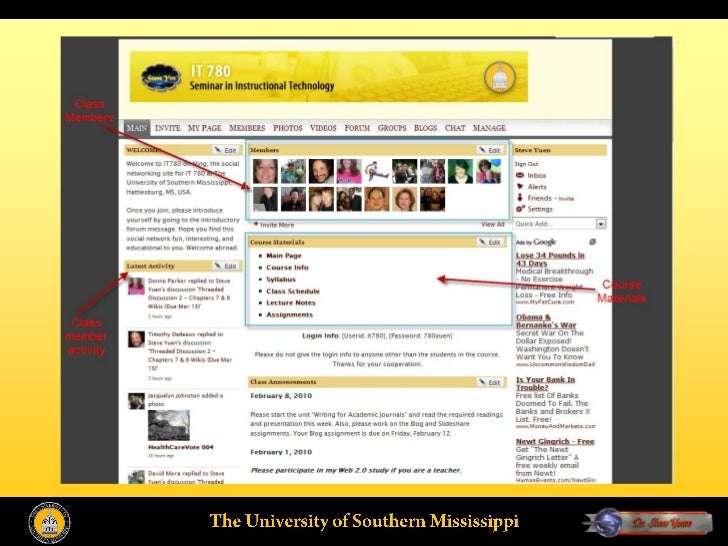This screenshot has height=546, width=728.
Task: Open the INVITE tab
Action: point(167,128)
